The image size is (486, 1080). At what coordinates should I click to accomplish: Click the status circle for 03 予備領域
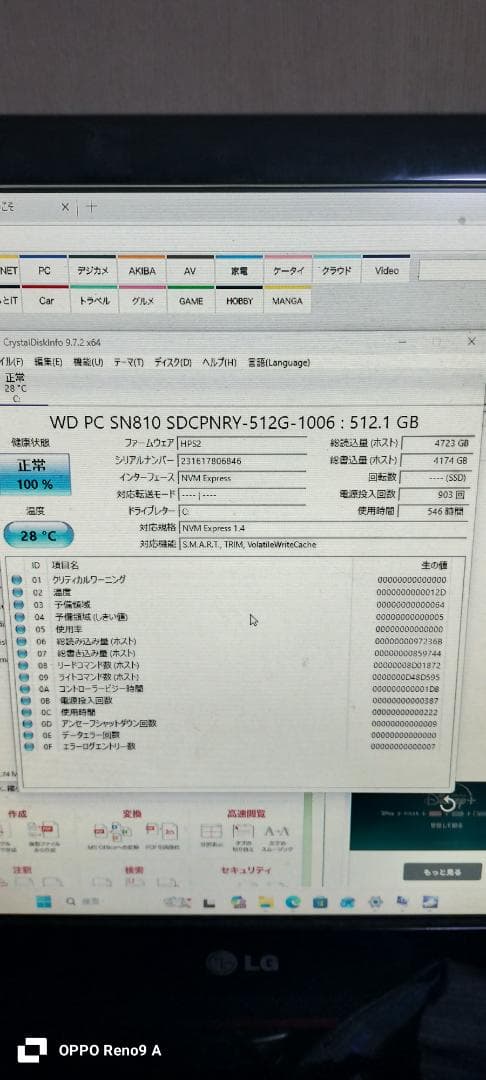(x=19, y=605)
